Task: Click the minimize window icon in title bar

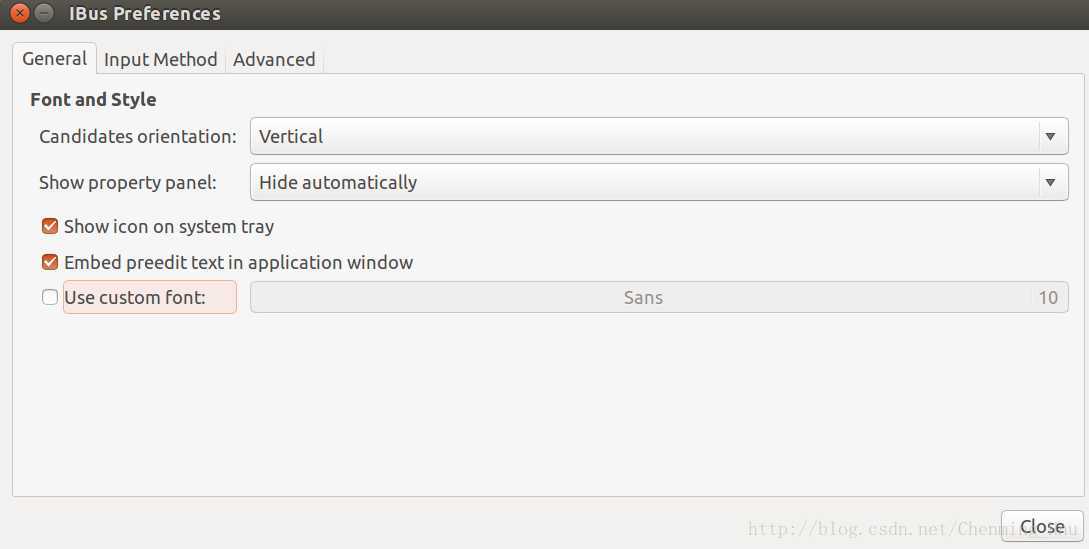Action: (x=44, y=13)
